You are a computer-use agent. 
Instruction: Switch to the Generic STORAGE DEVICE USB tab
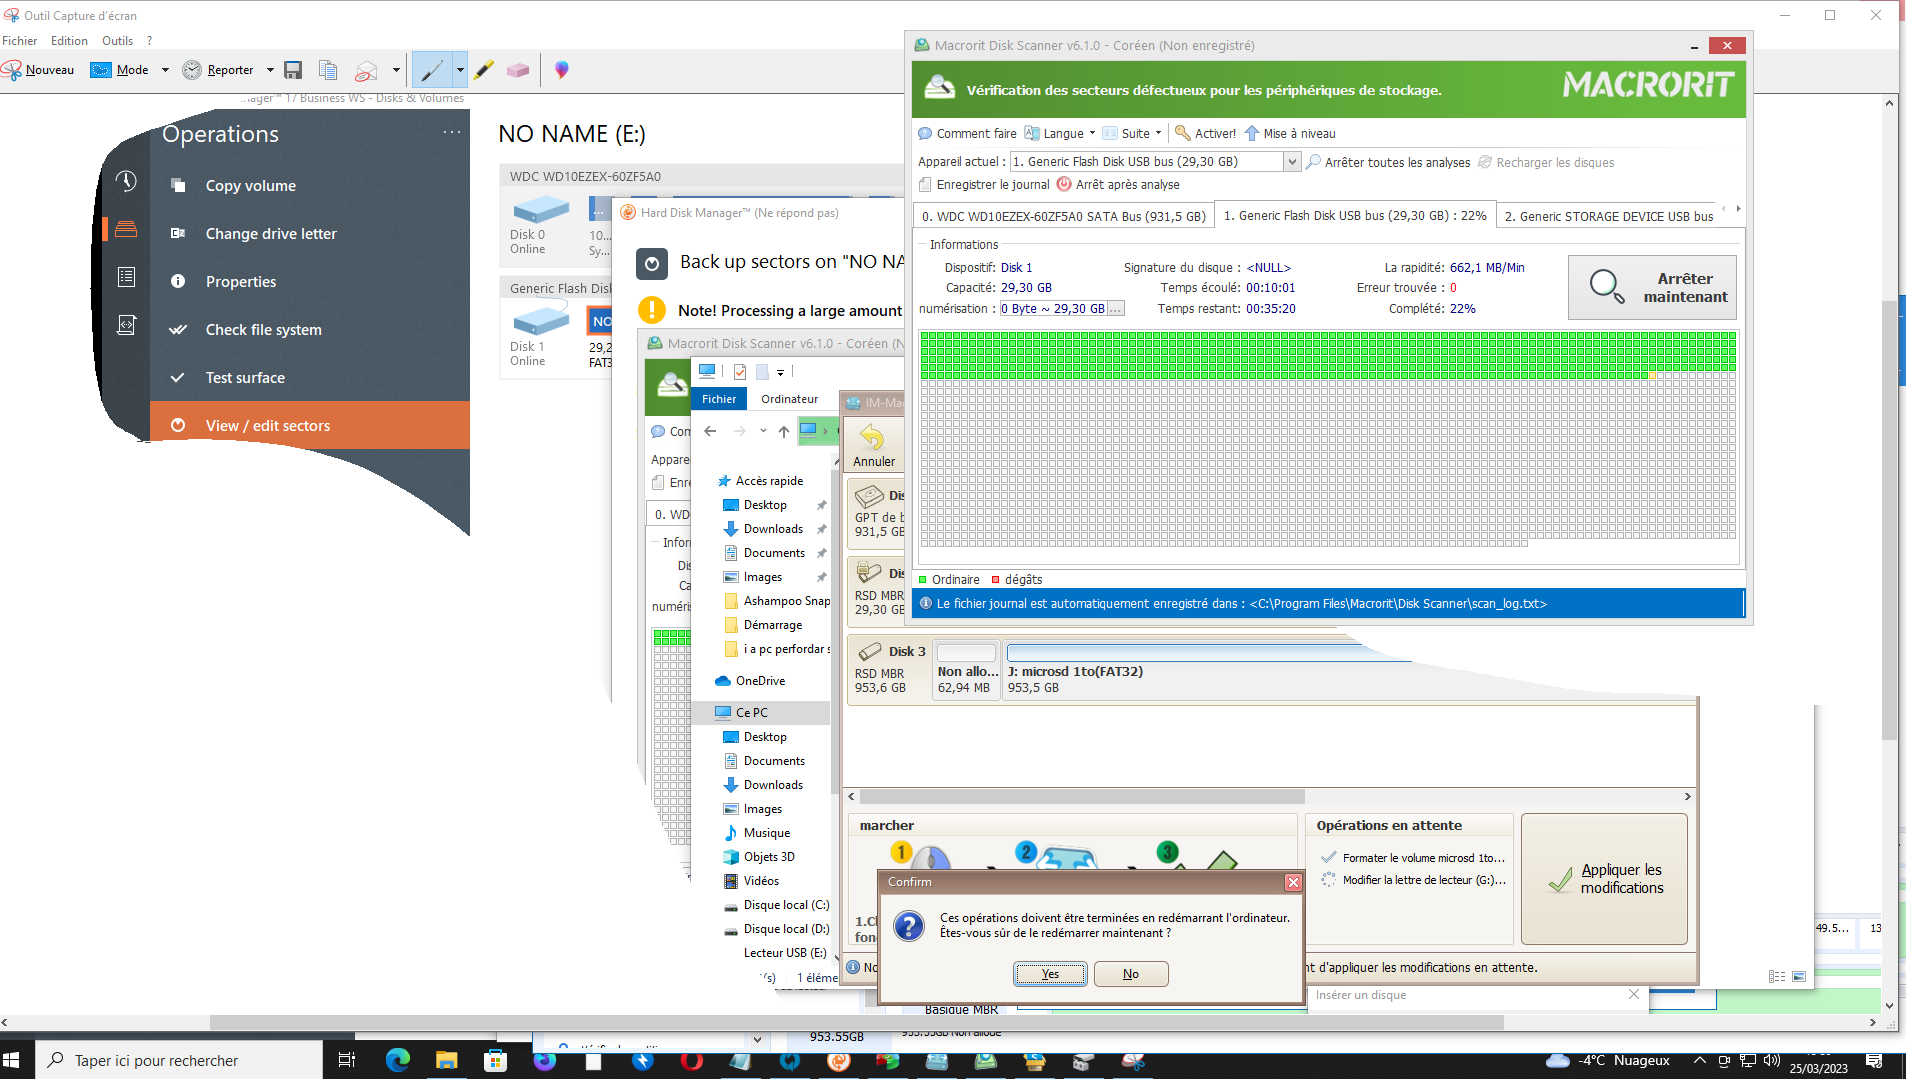[1607, 216]
